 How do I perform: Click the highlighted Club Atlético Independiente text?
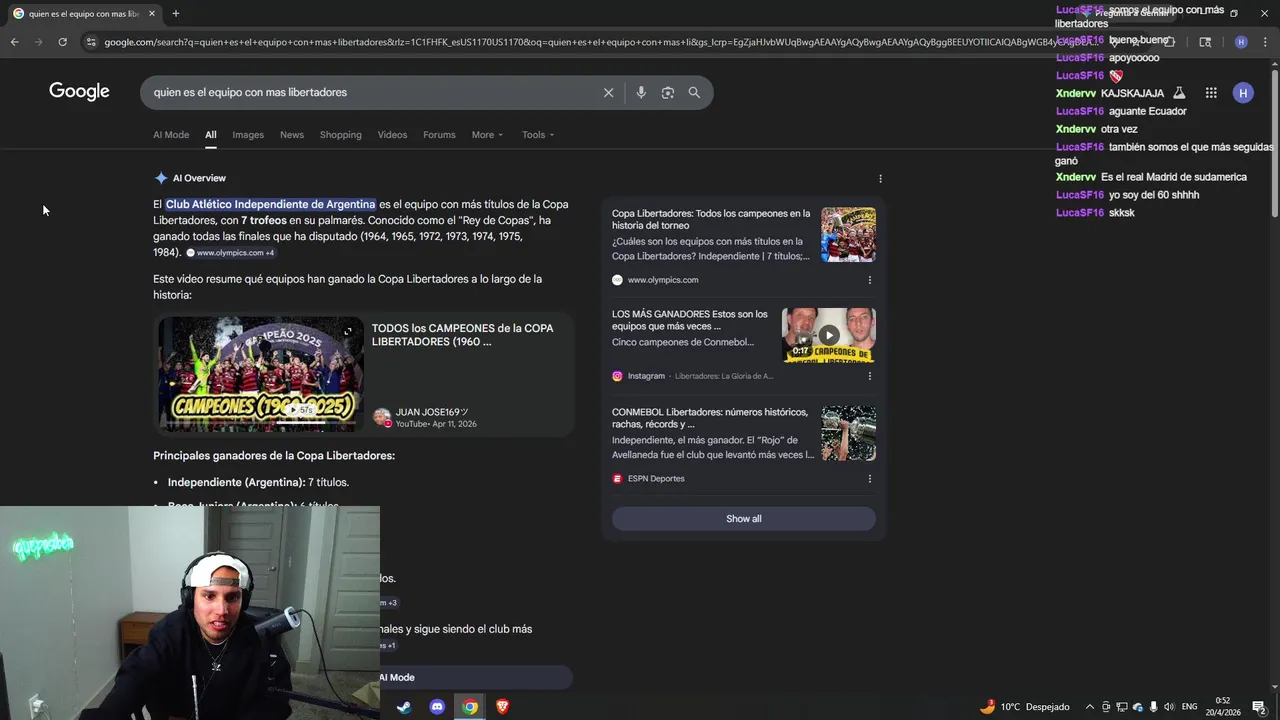(x=270, y=204)
